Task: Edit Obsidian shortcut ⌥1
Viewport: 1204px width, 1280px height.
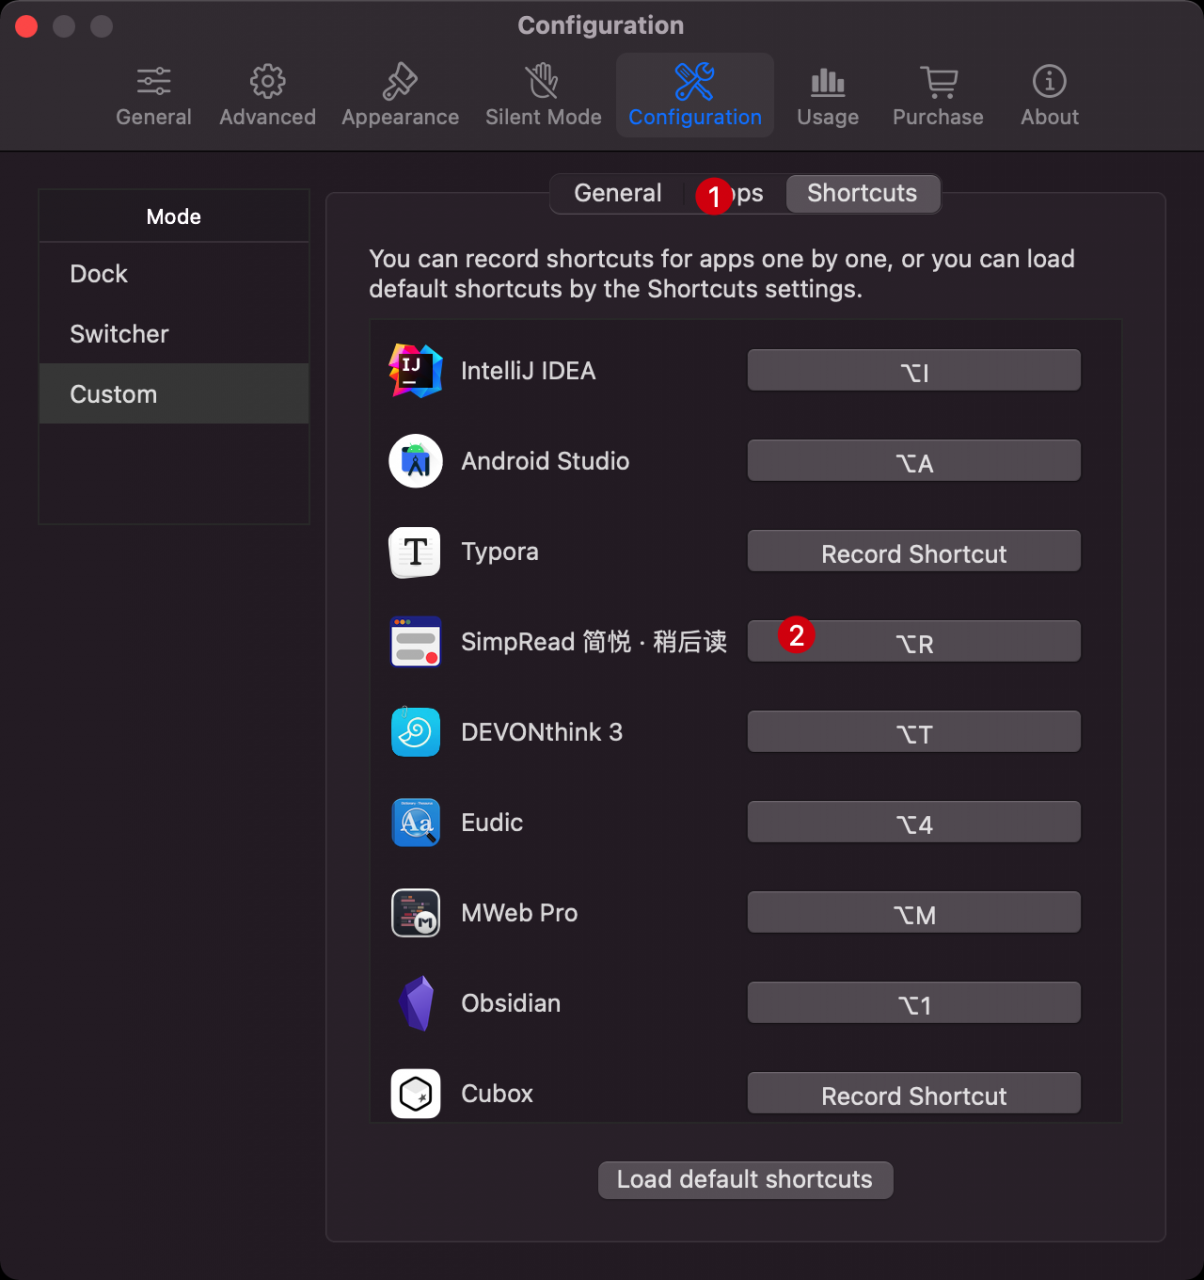Action: click(914, 1003)
